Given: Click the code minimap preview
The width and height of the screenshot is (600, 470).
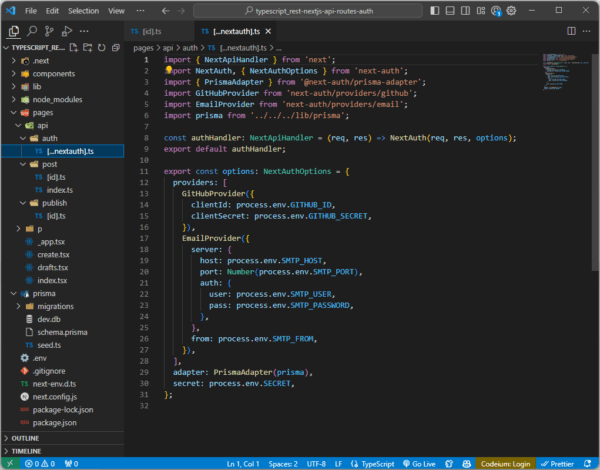Looking at the screenshot, I should tap(566, 72).
